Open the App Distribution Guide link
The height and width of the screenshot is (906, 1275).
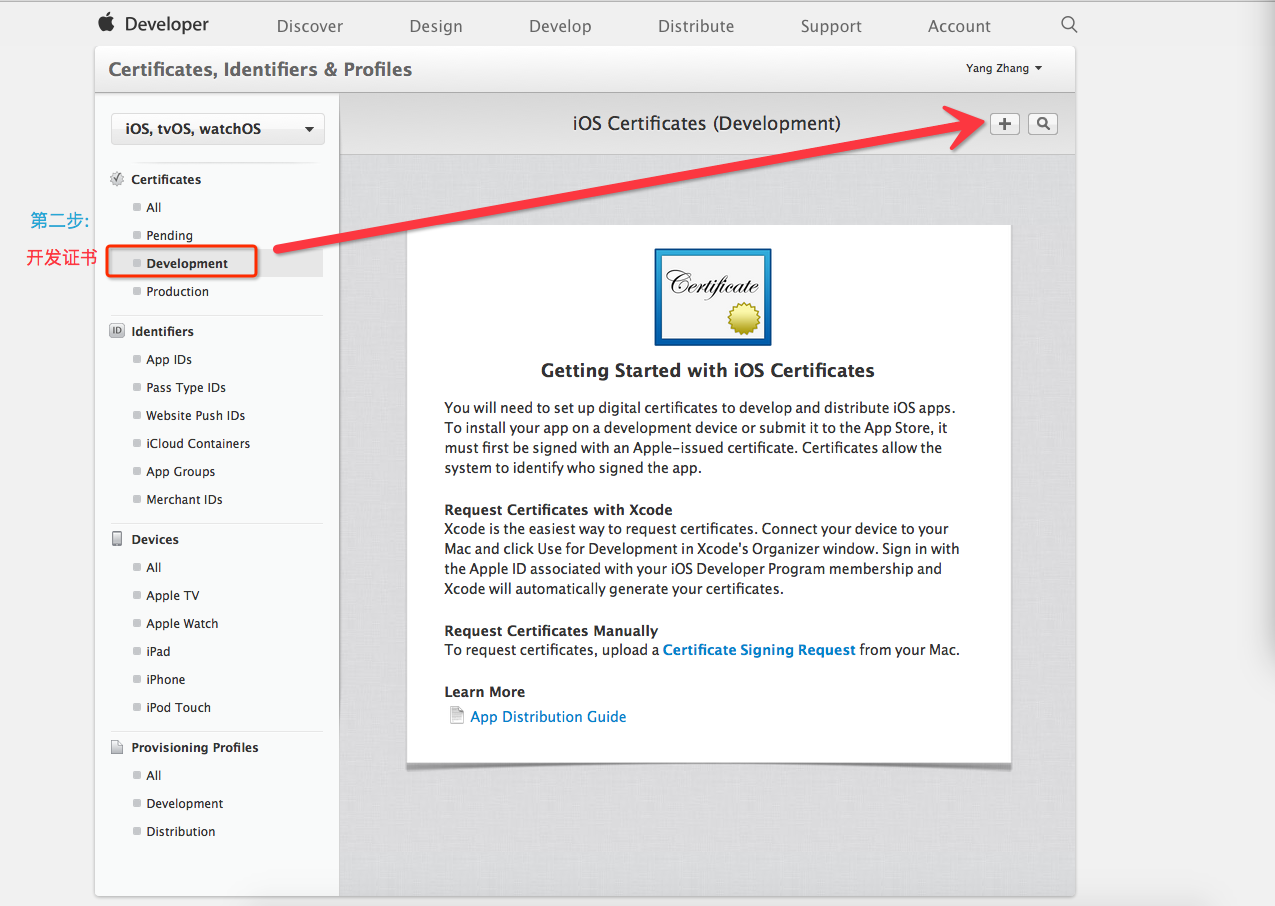(x=548, y=717)
